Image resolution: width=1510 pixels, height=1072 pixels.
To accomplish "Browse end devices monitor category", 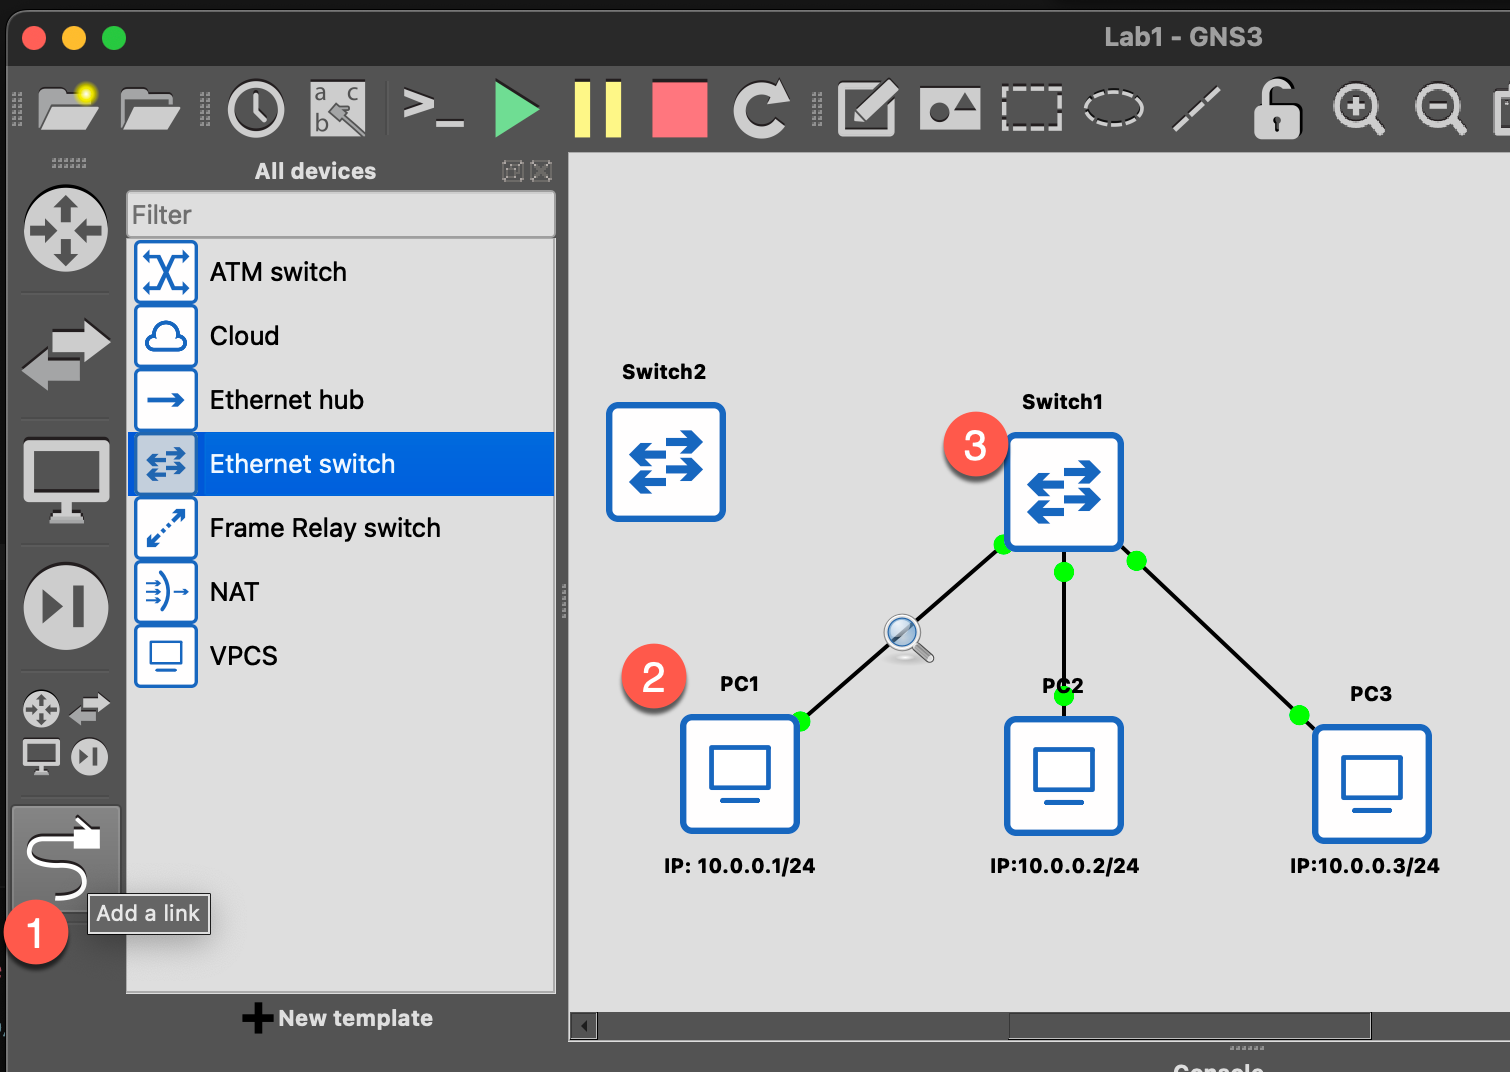I will 66,480.
